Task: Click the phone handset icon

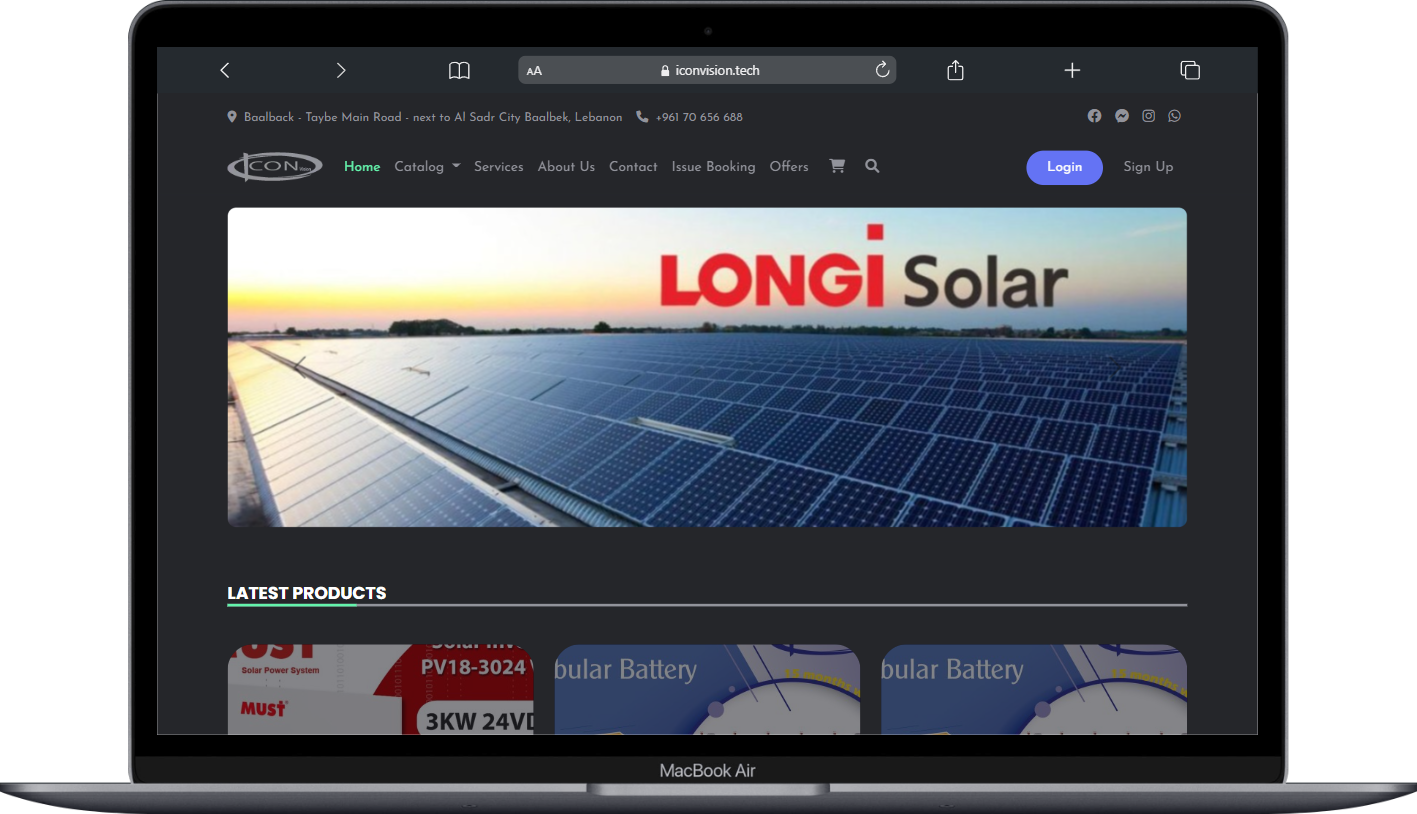Action: (642, 117)
